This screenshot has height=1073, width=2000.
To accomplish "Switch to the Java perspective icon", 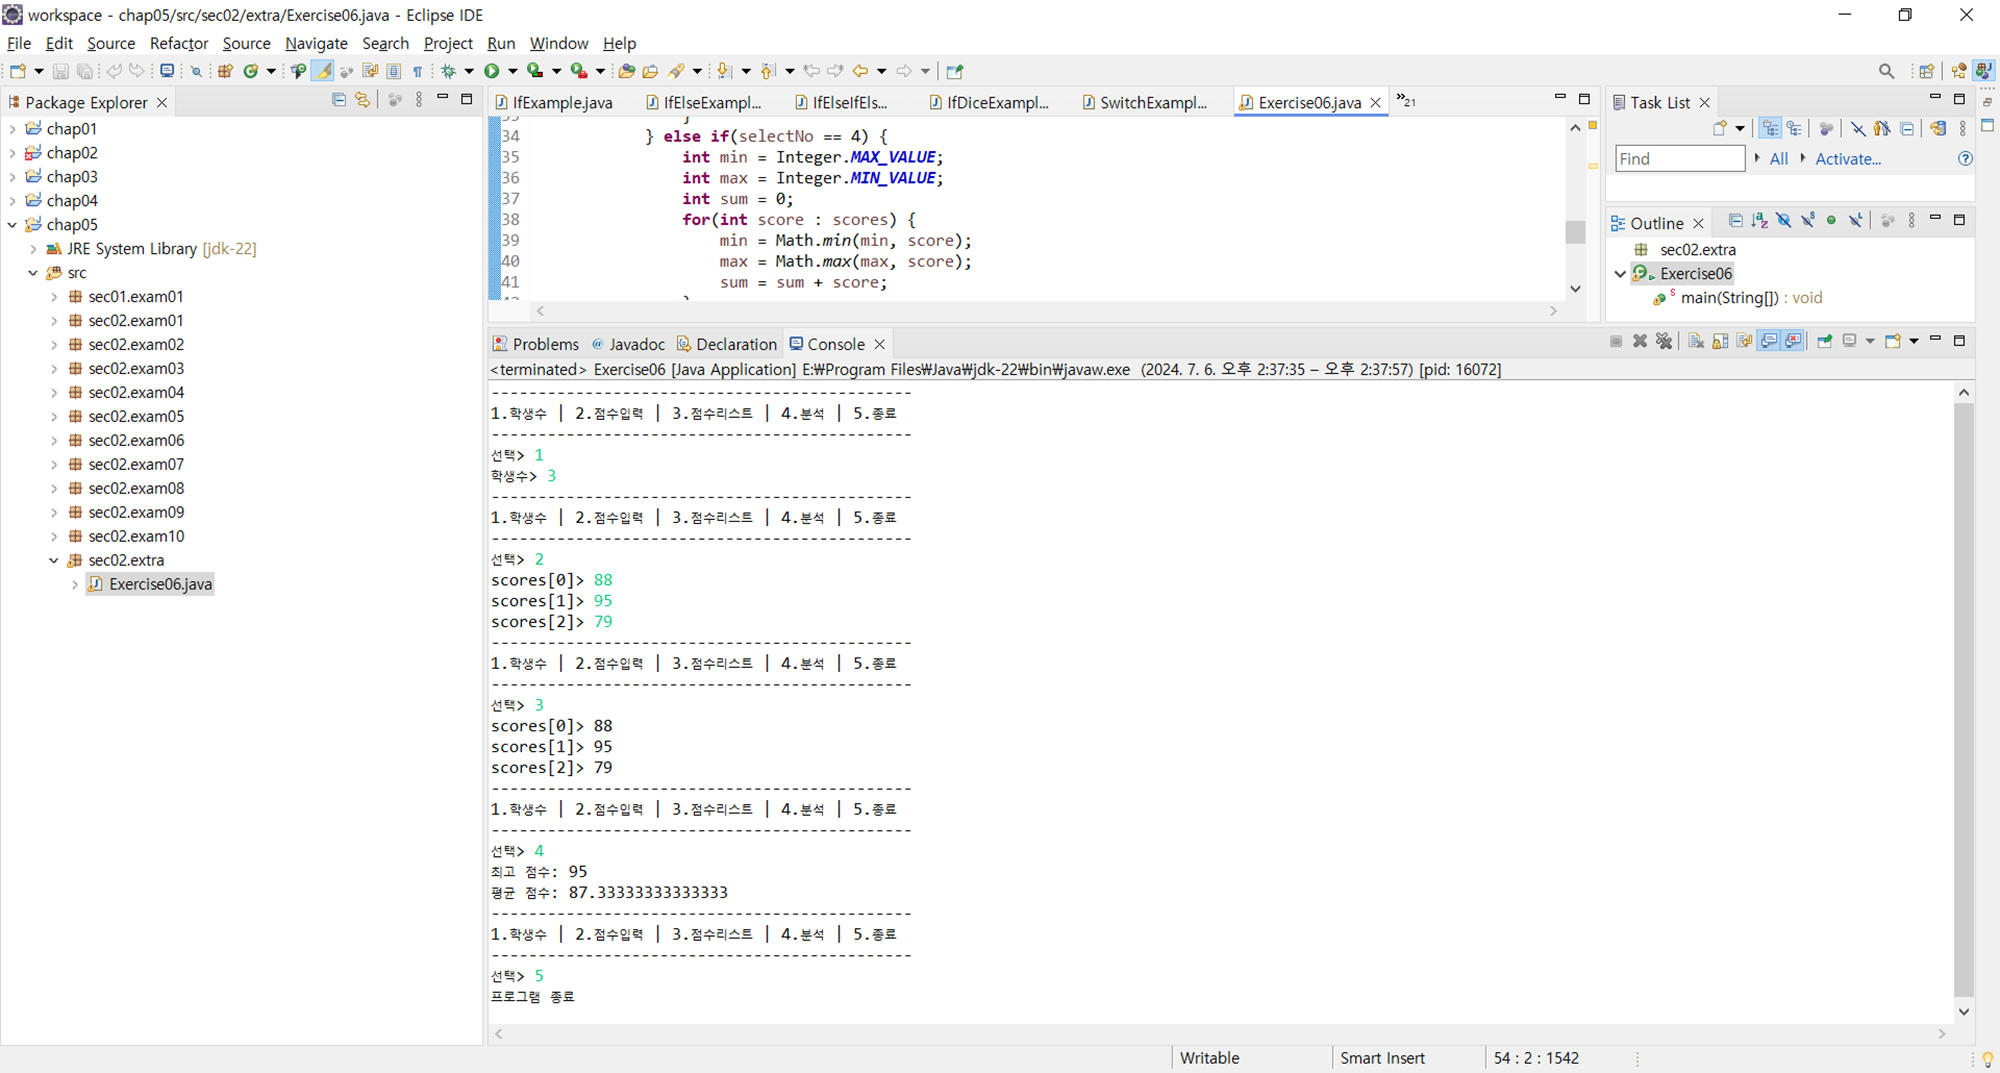I will tap(1984, 71).
